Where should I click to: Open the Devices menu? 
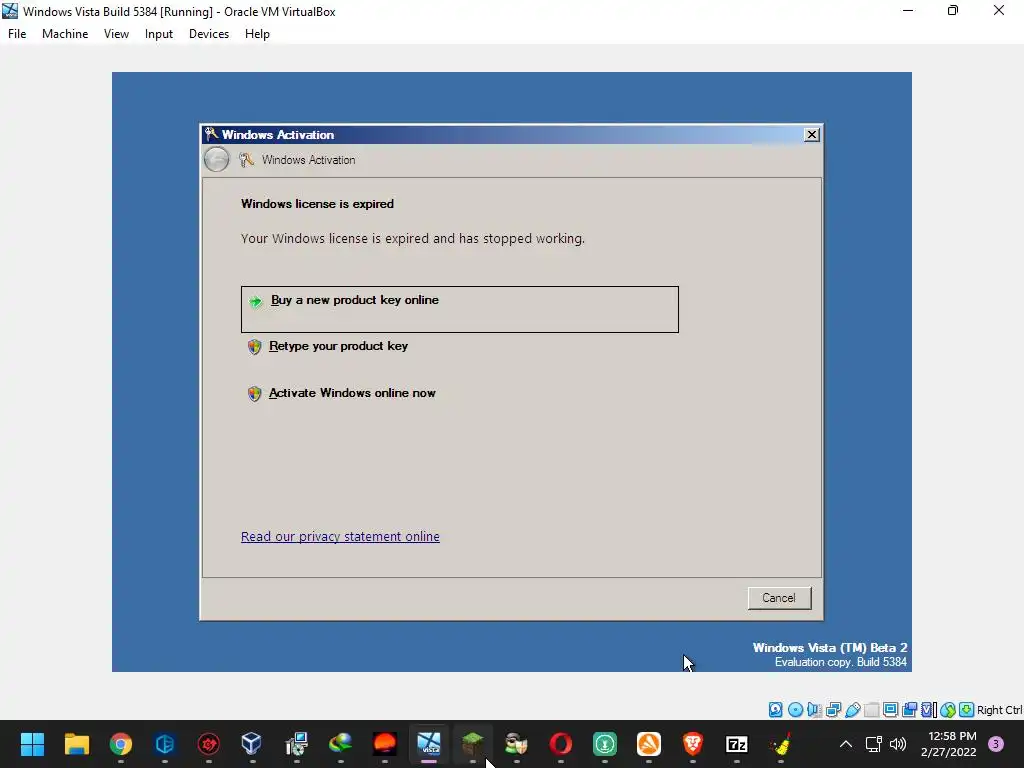tap(209, 34)
